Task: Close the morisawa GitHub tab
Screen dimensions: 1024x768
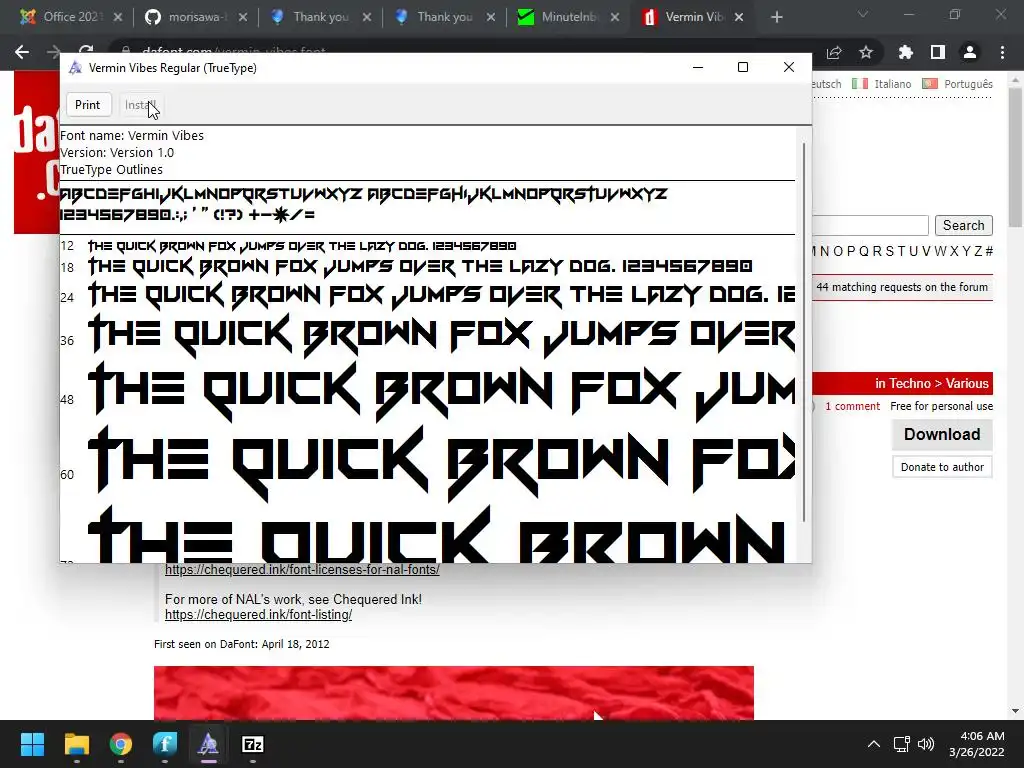Action: pyautogui.click(x=242, y=18)
